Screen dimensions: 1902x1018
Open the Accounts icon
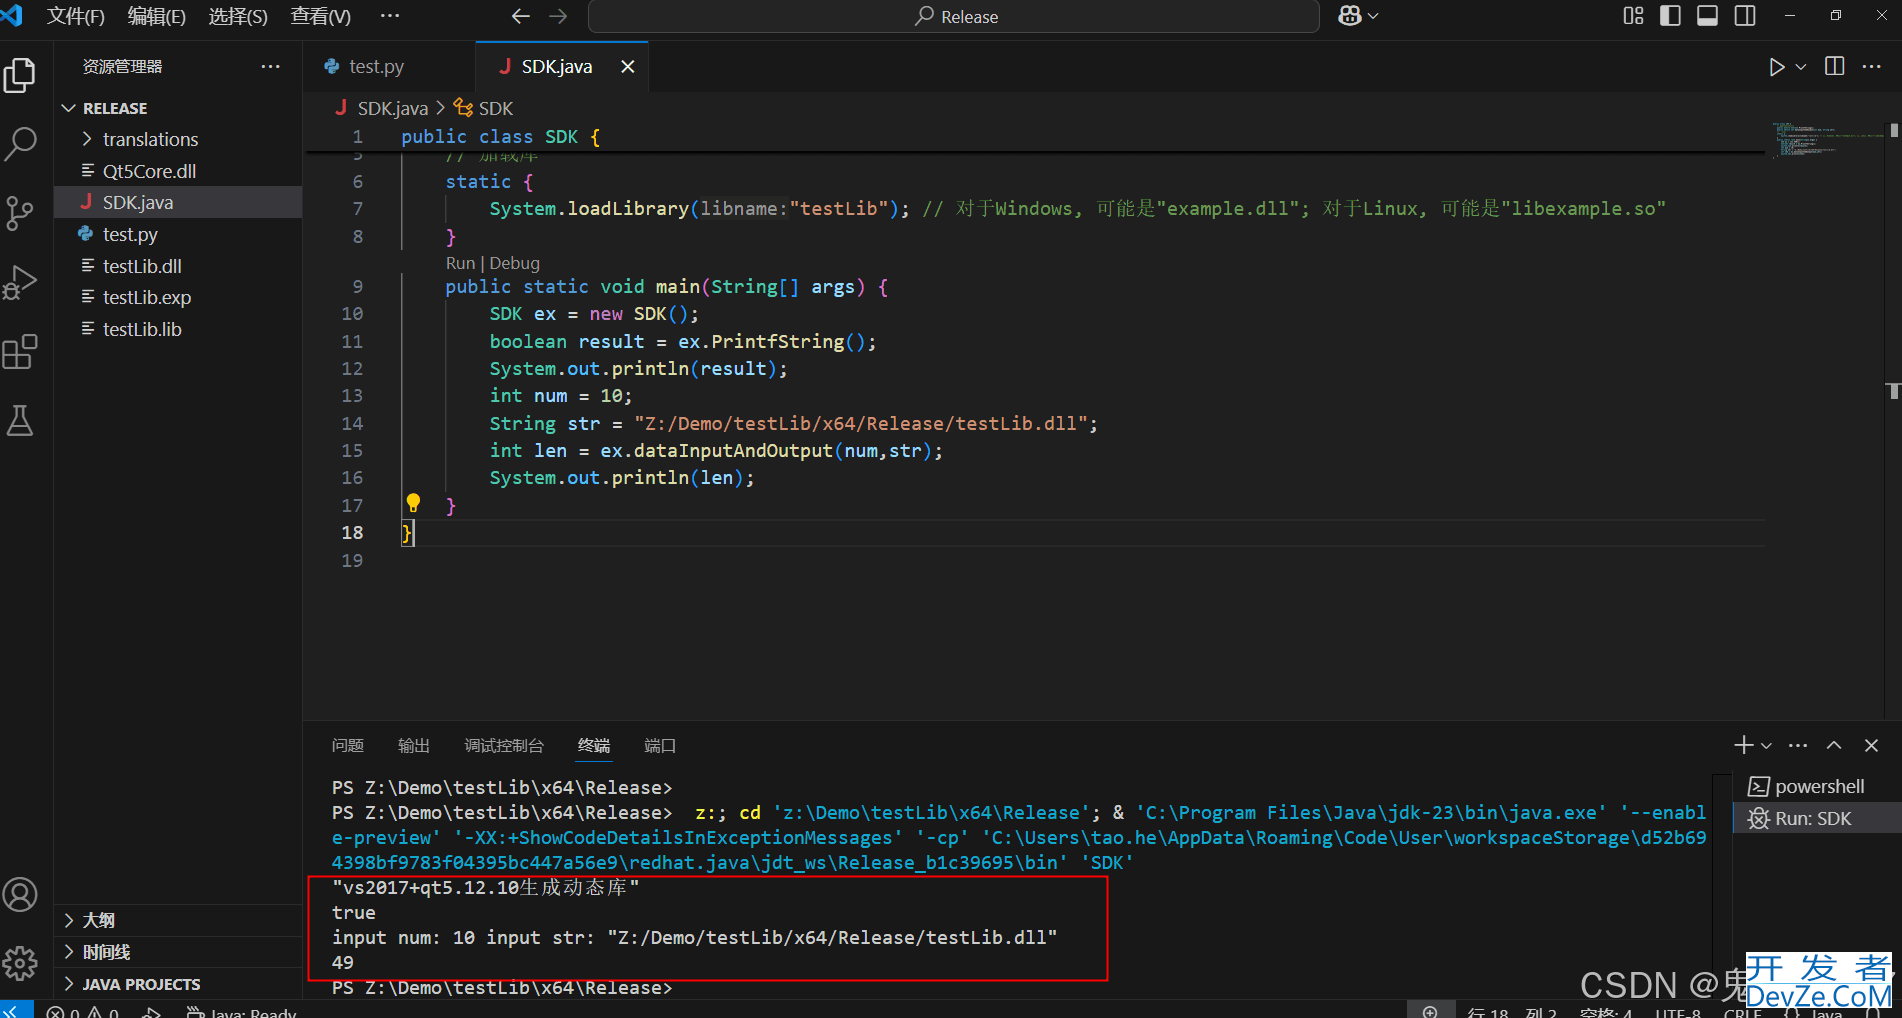(20, 895)
